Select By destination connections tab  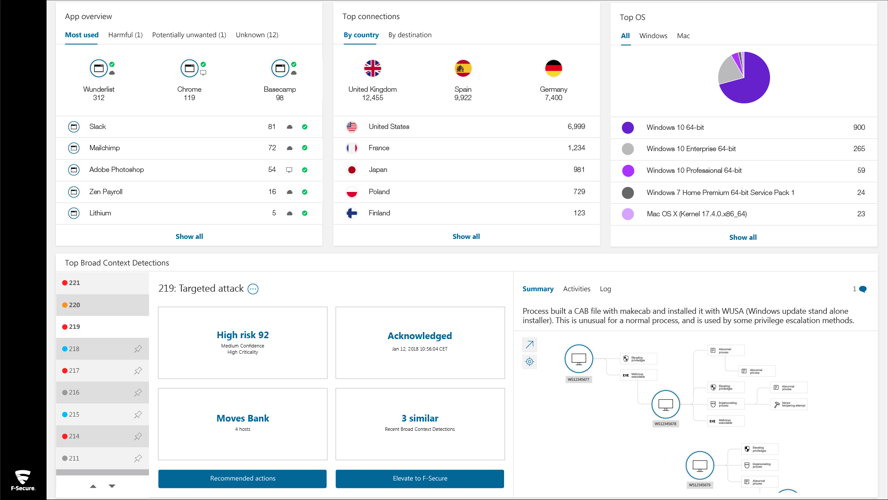410,35
